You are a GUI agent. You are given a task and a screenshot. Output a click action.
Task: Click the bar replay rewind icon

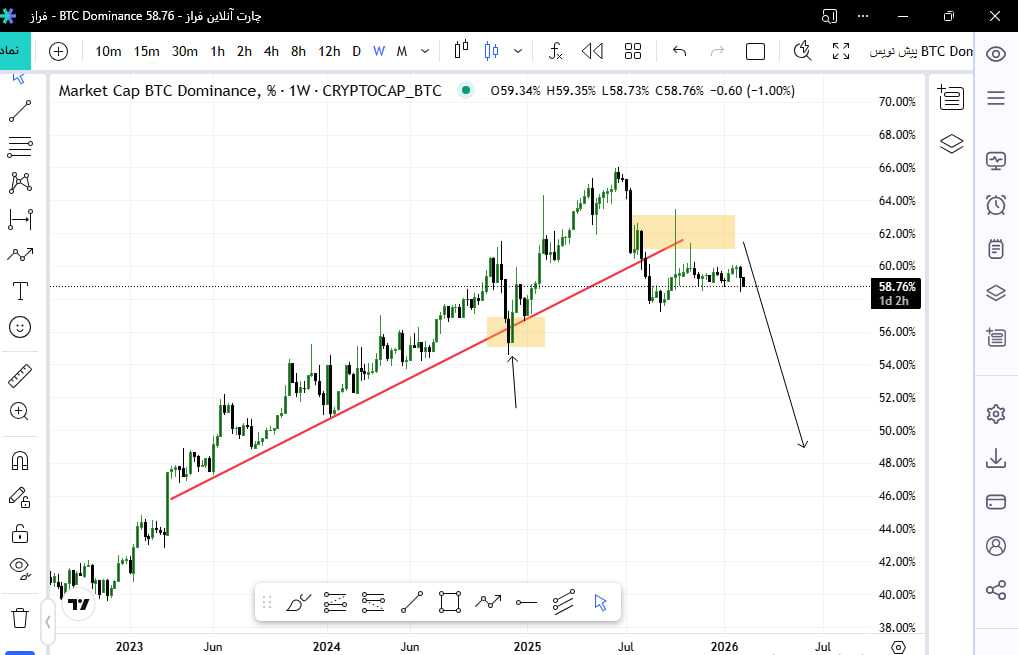point(592,51)
